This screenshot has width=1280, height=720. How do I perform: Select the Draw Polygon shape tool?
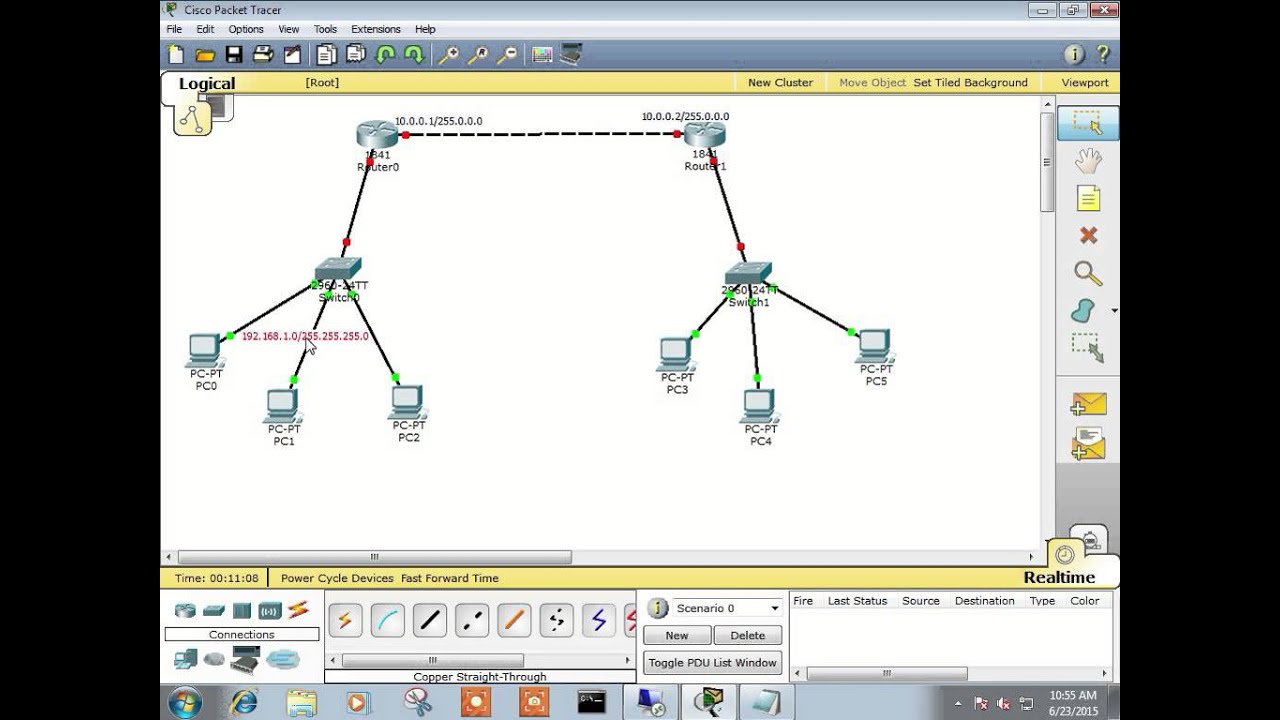tap(1083, 311)
